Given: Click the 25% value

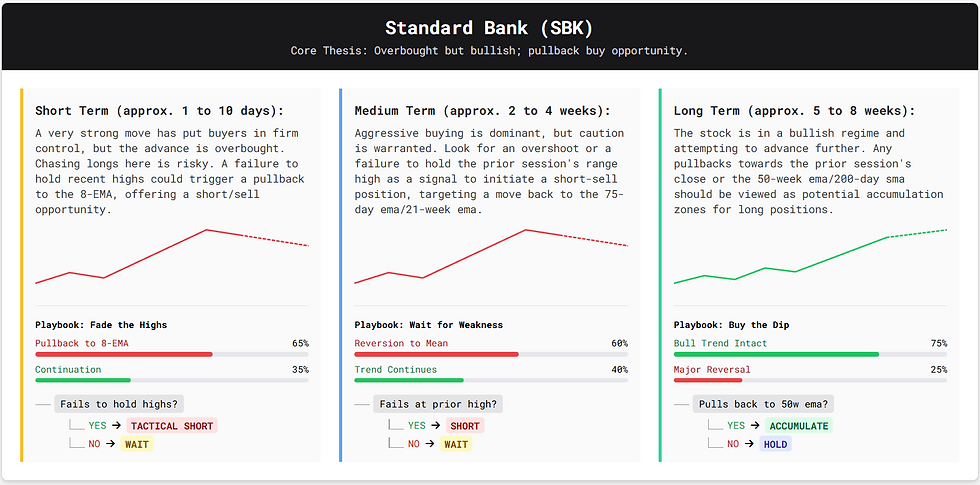Looking at the screenshot, I should click(939, 369).
